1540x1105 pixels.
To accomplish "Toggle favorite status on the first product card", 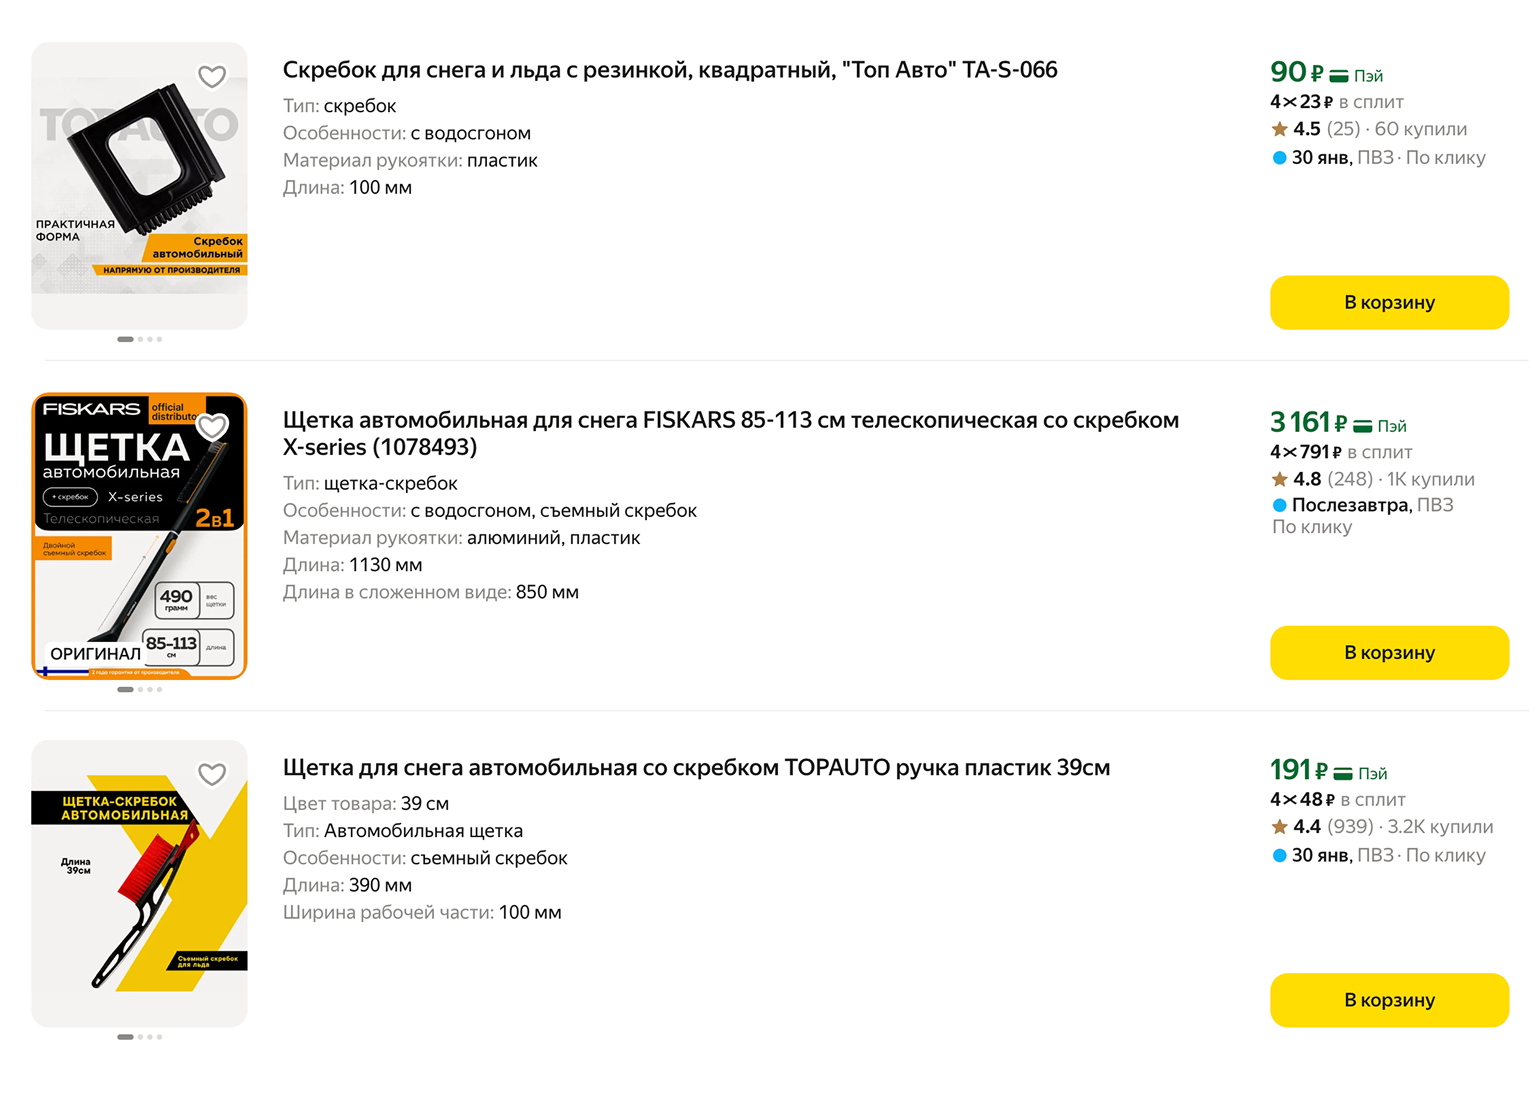I will pos(211,75).
